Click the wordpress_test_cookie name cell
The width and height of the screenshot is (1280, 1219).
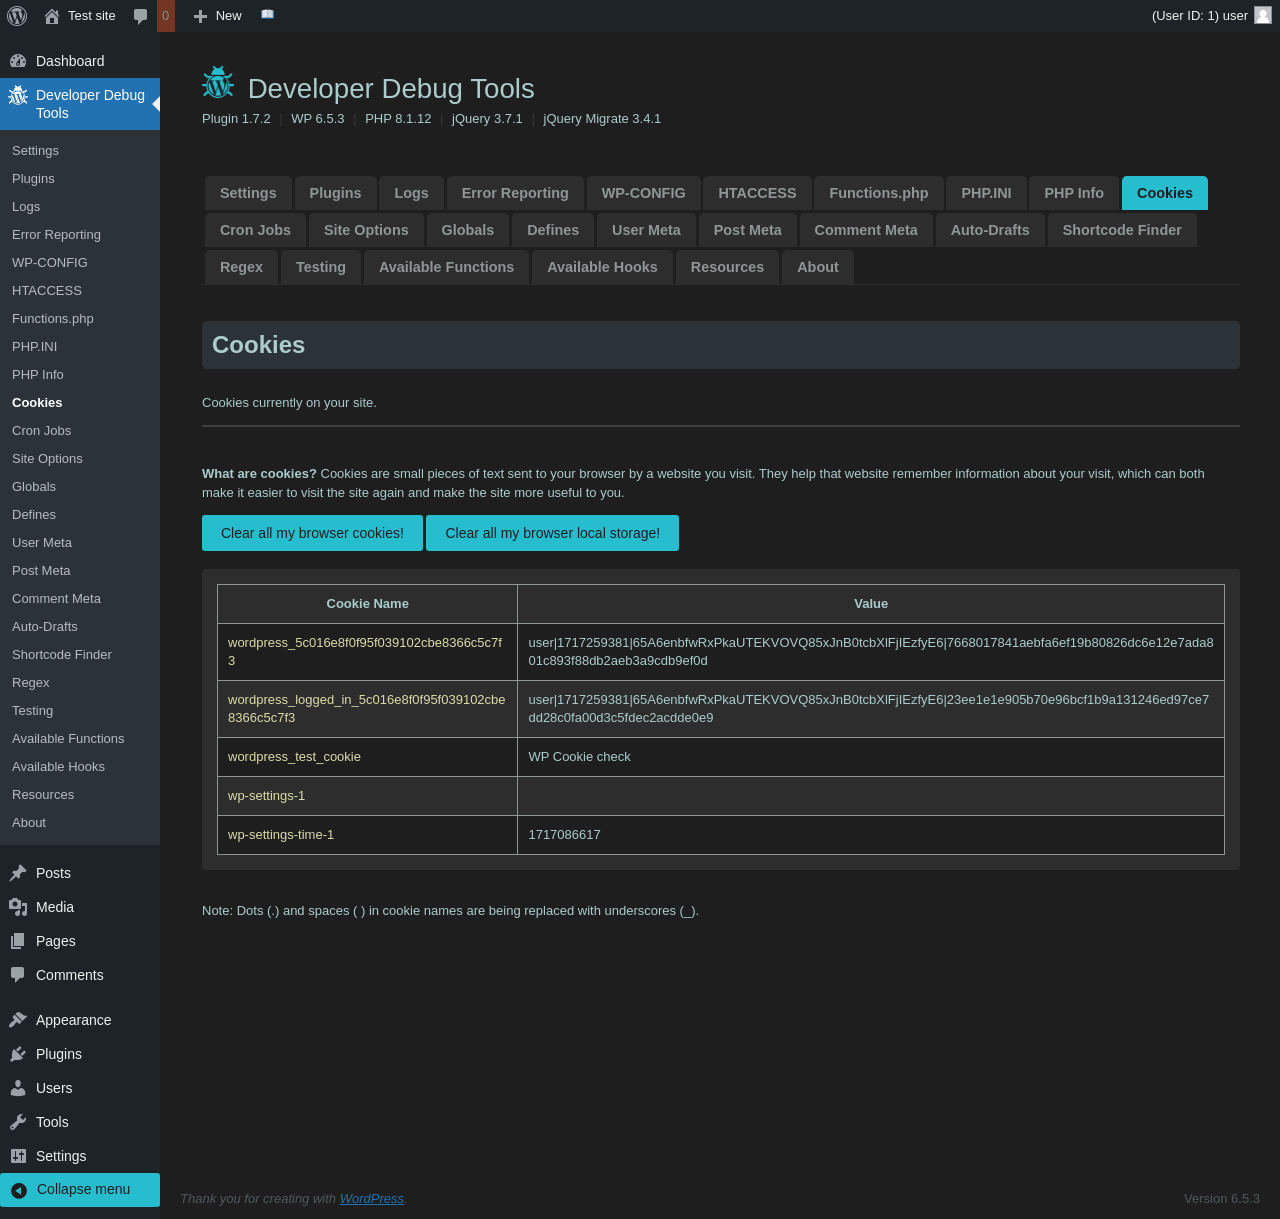[294, 757]
